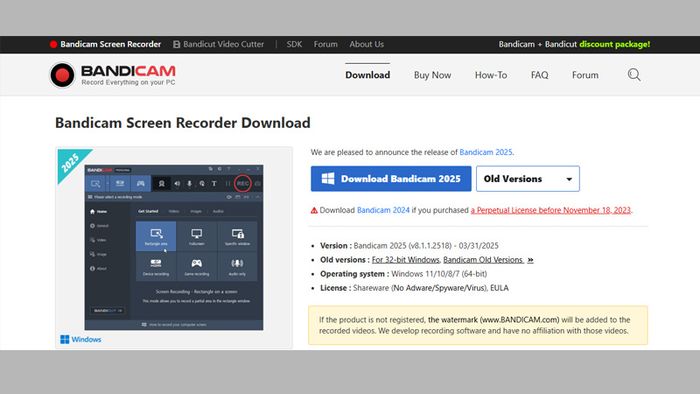Select Fullscreen mode tile in preview screenshot

196,236
